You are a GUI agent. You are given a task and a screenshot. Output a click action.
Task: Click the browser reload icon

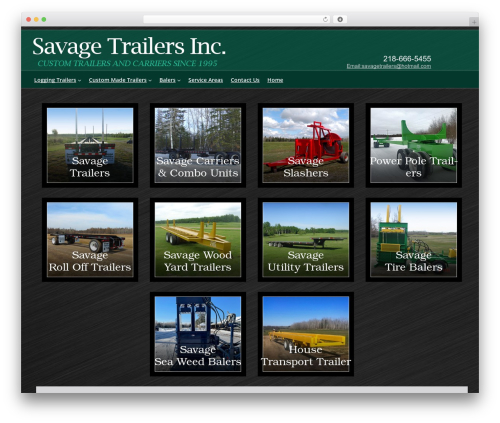click(x=325, y=20)
